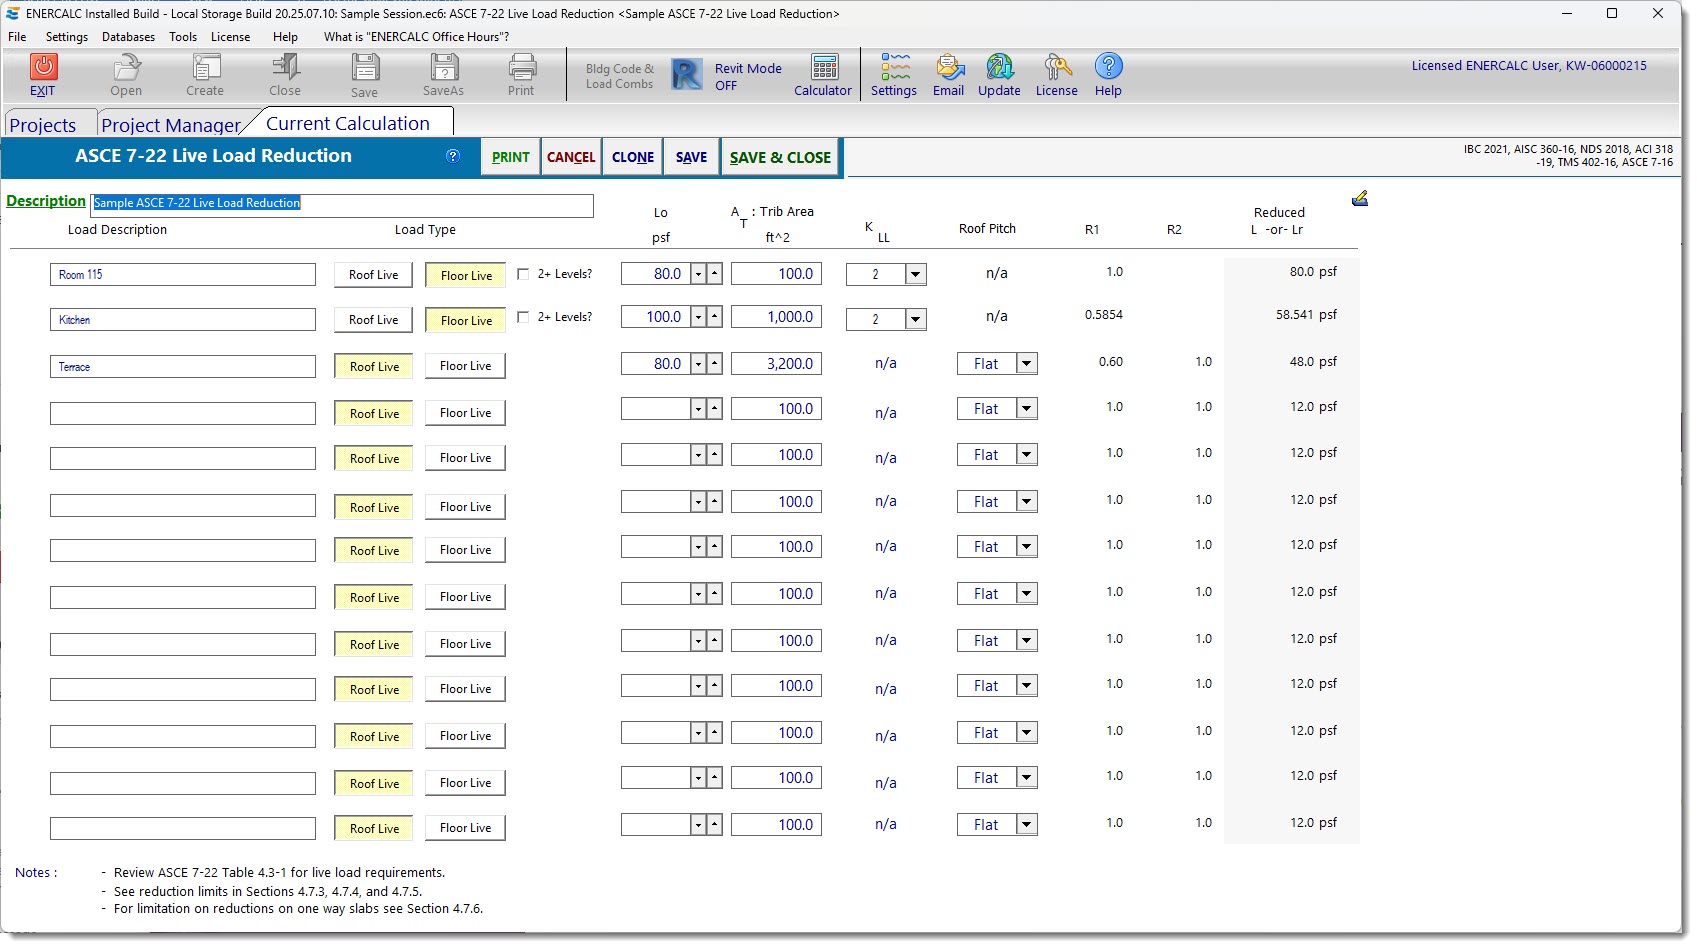Select Roof Live for Terrace row

[373, 366]
